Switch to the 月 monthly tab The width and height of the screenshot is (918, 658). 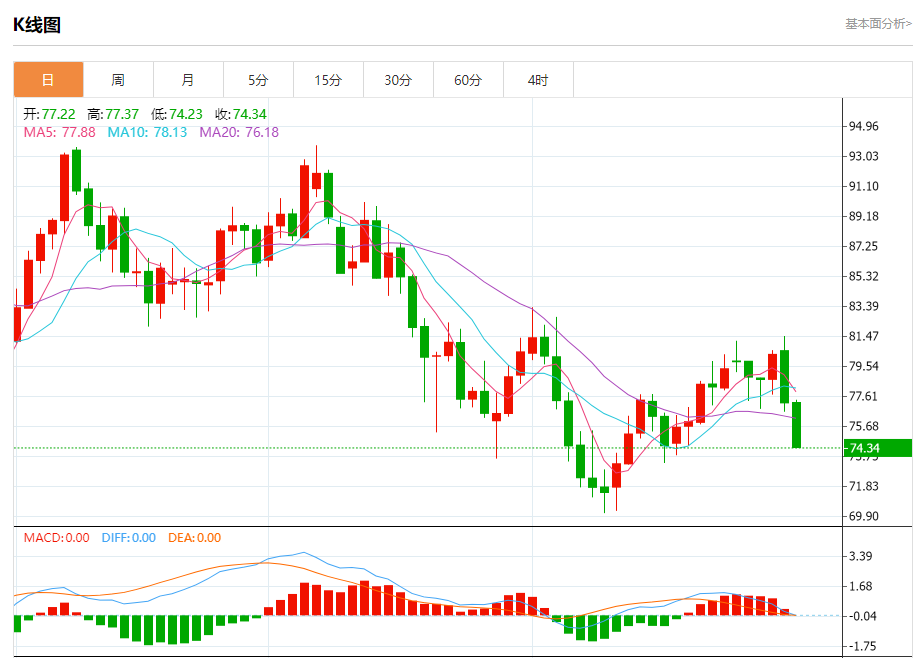188,80
